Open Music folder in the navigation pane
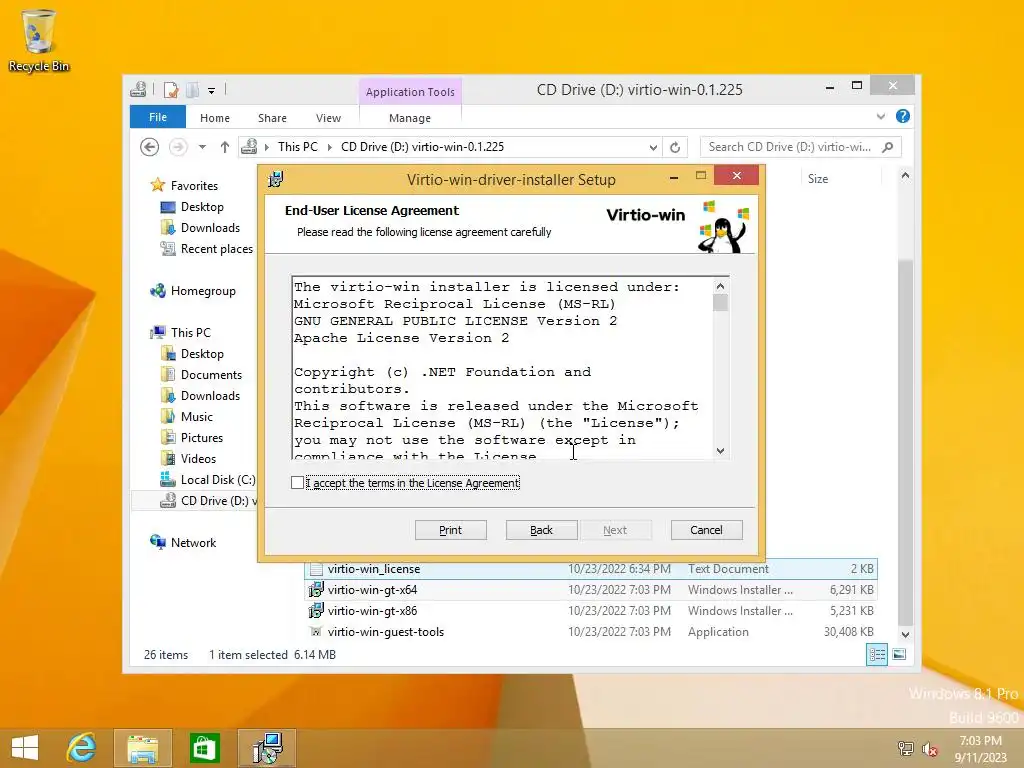This screenshot has width=1024, height=768. (x=197, y=416)
